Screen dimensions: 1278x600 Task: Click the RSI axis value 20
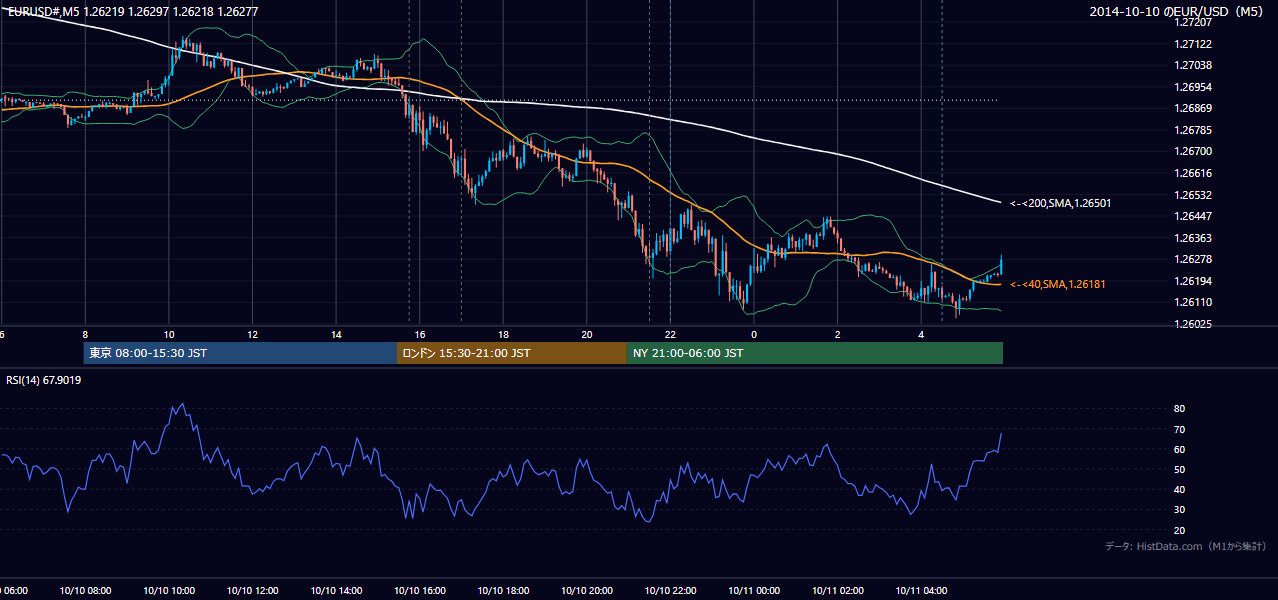click(x=1180, y=530)
